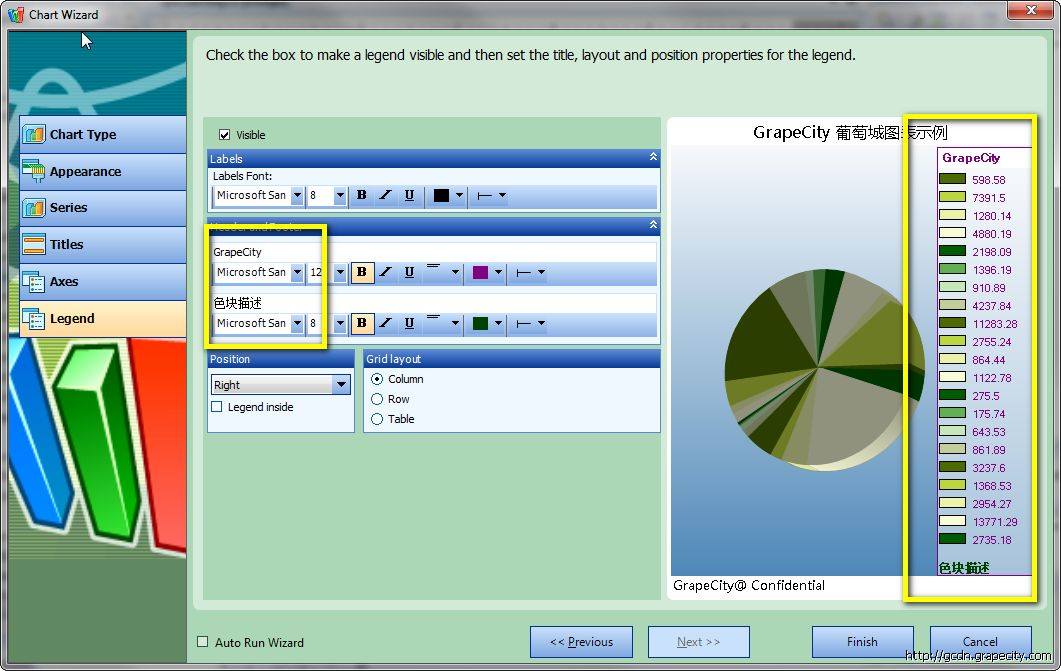1061x671 pixels.
Task: Click the bold icon in the 色块描述 footer row
Action: pos(362,323)
